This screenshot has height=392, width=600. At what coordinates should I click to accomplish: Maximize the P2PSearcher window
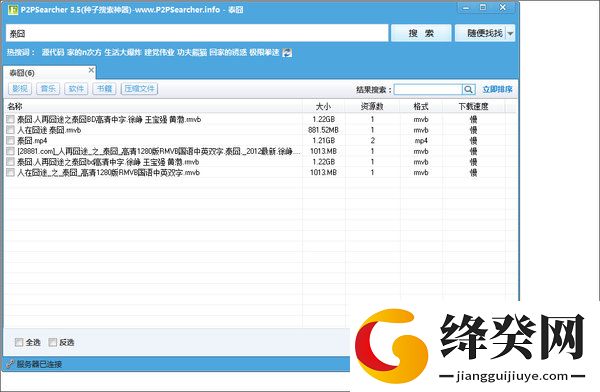click(483, 8)
